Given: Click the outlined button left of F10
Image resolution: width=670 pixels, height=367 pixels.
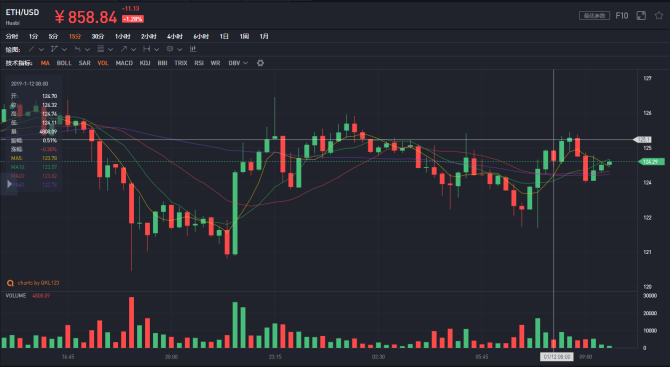Looking at the screenshot, I should click(594, 16).
